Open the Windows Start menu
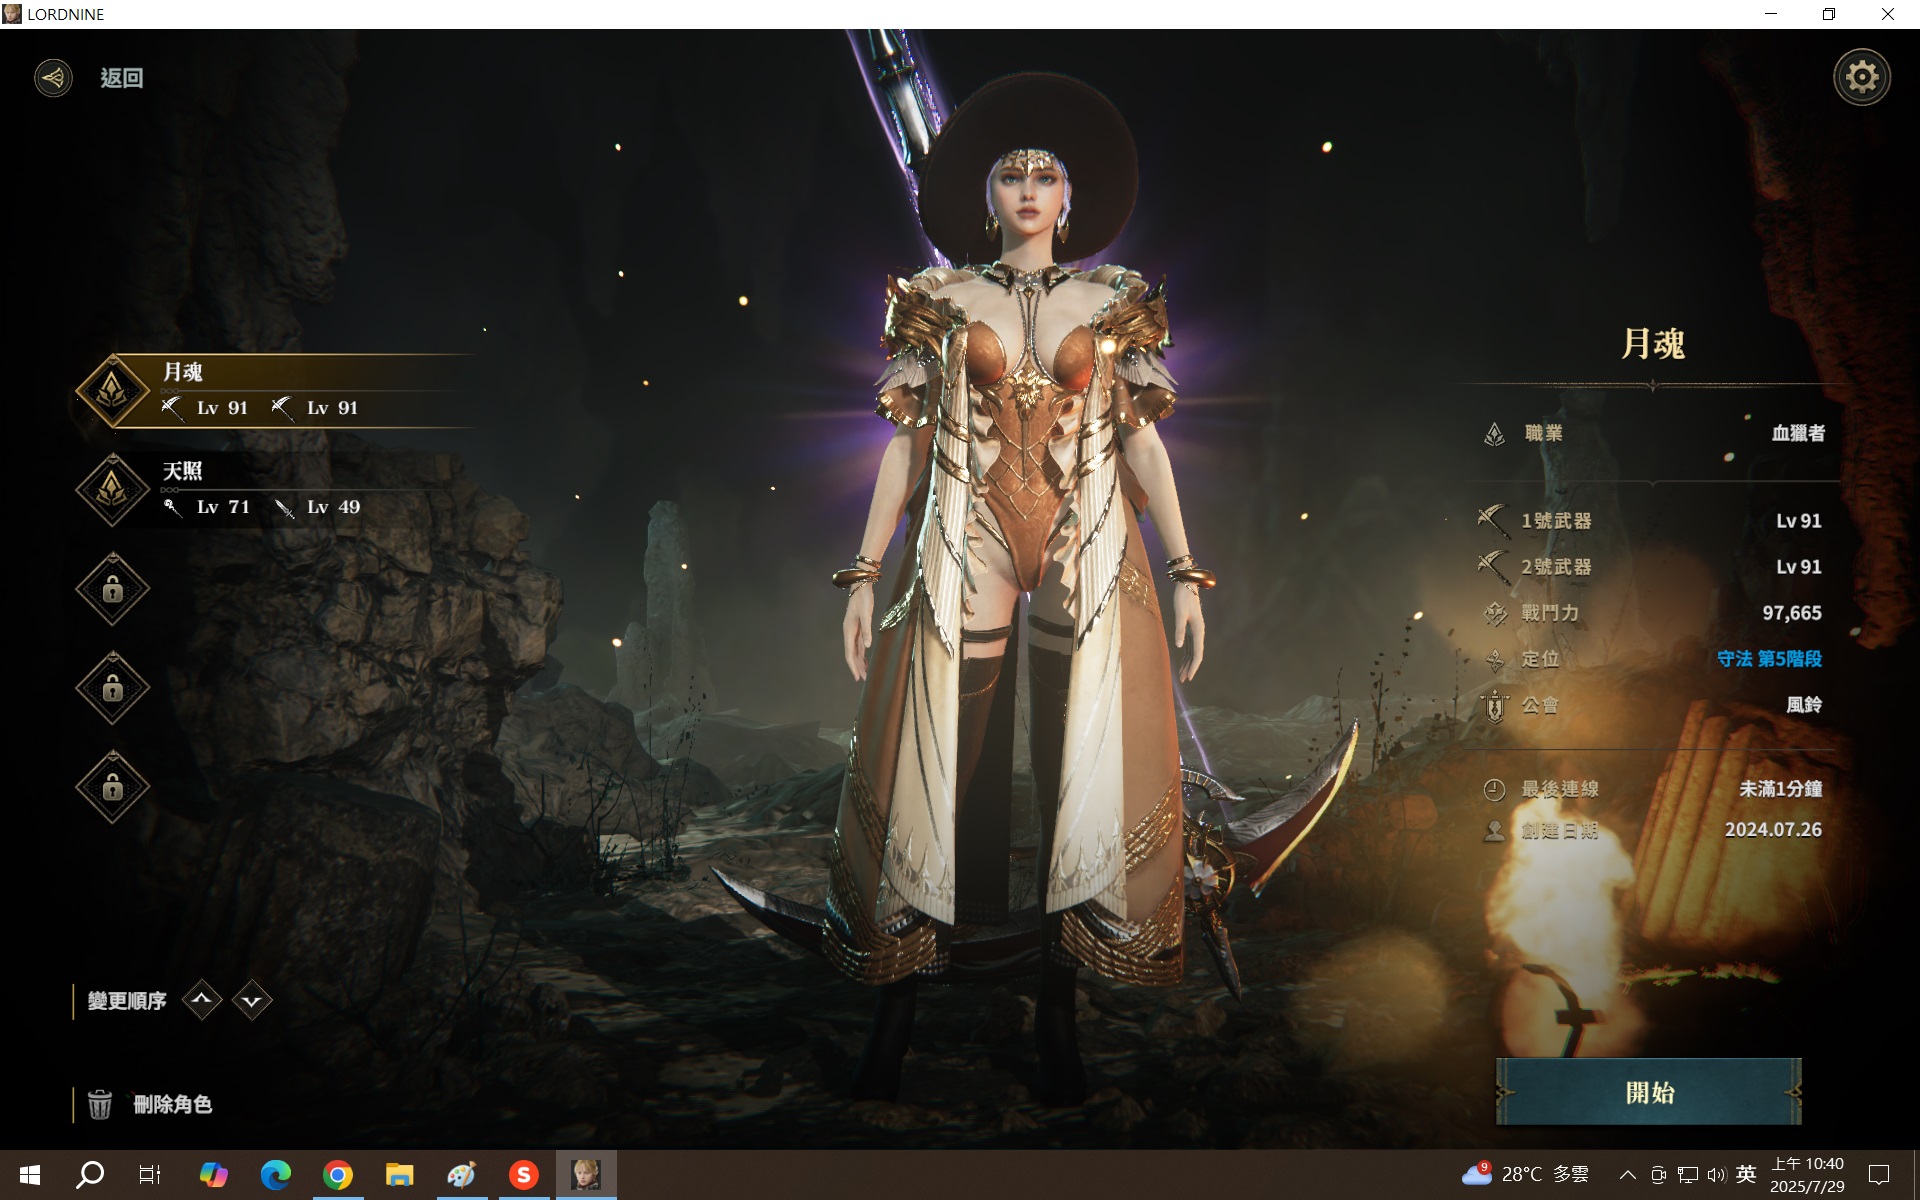Screen dimensions: 1920x1200 point(30,1175)
